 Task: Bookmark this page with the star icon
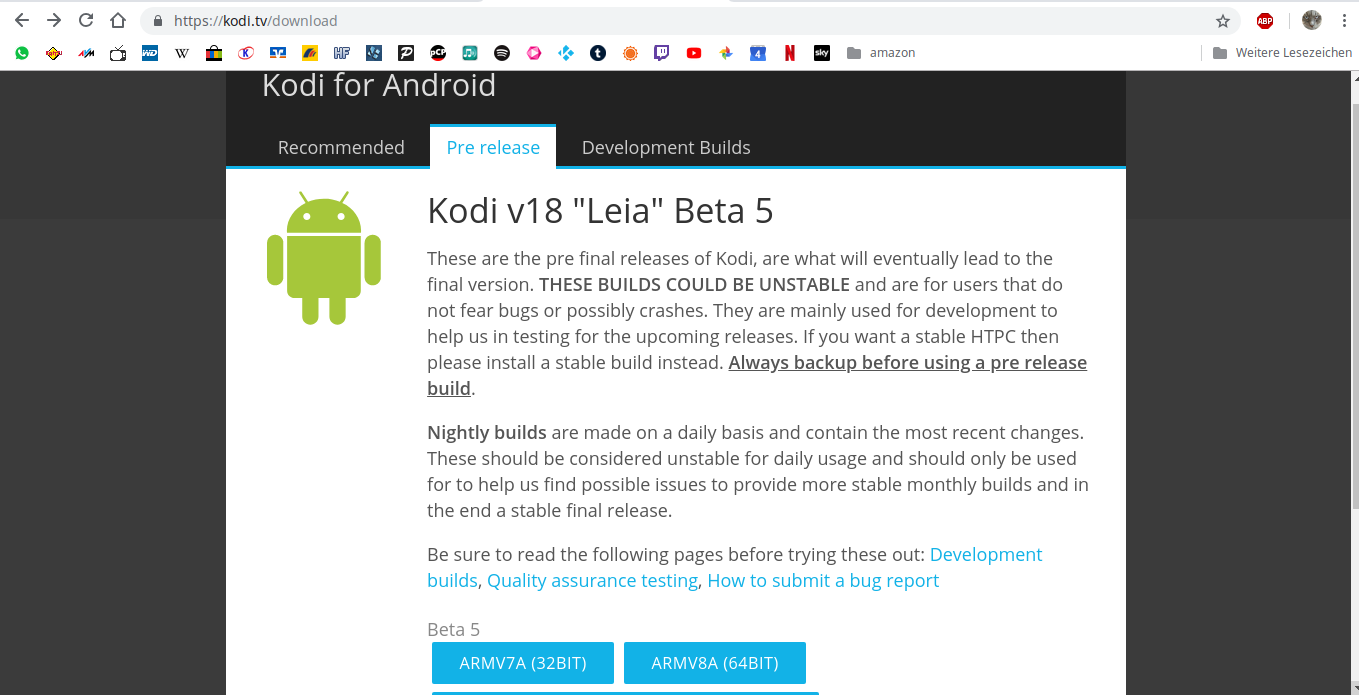[1223, 20]
